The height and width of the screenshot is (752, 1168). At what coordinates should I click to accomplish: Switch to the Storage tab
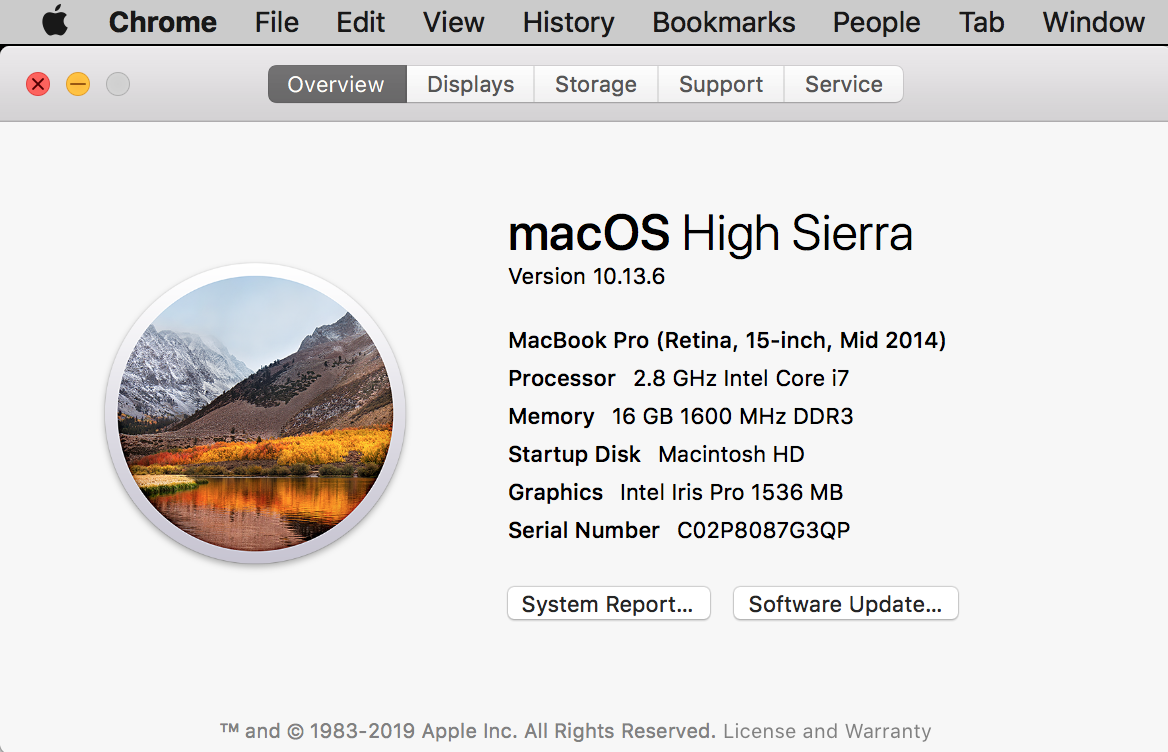tap(596, 84)
